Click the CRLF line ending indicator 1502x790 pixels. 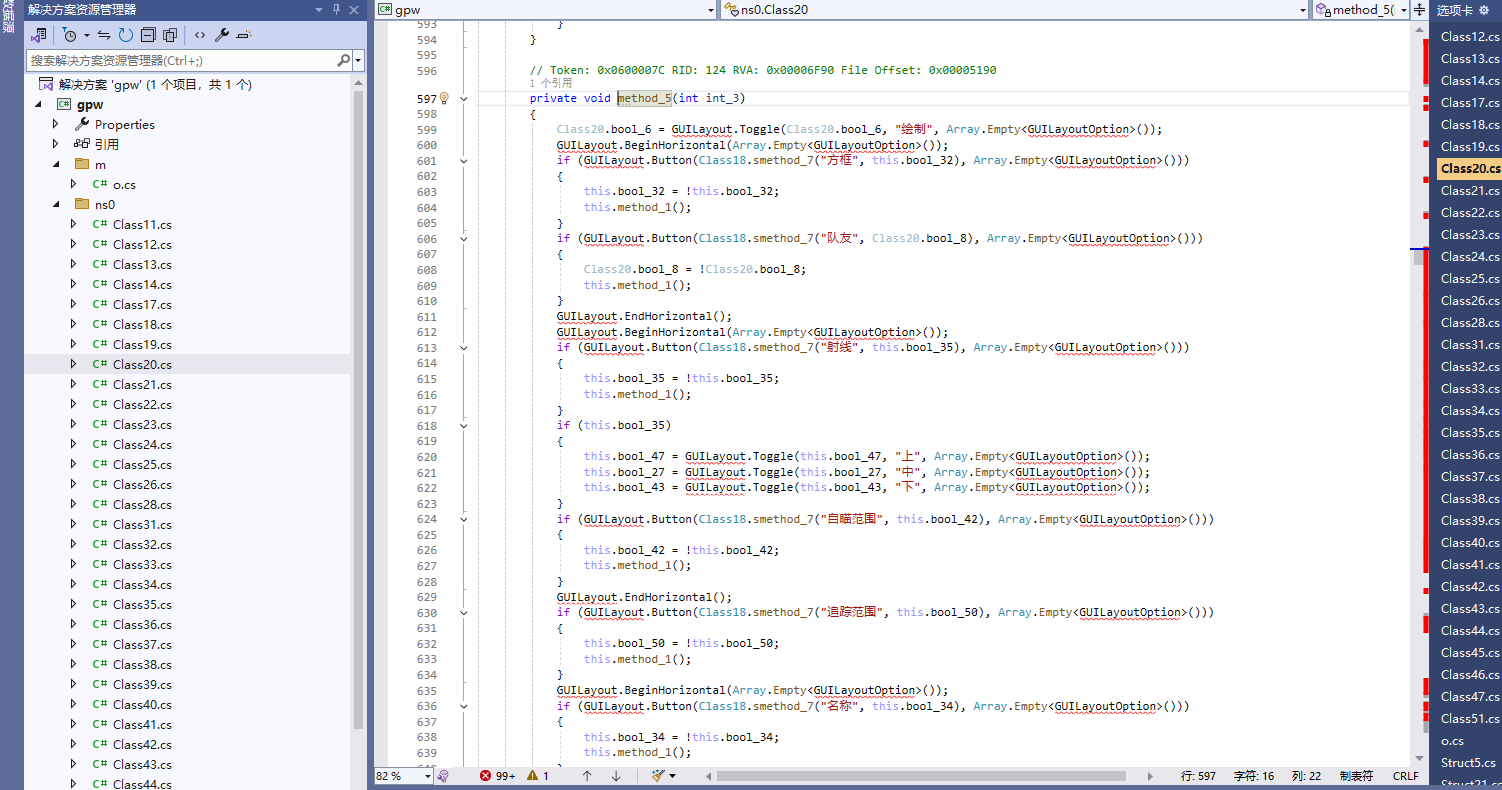pyautogui.click(x=1405, y=776)
